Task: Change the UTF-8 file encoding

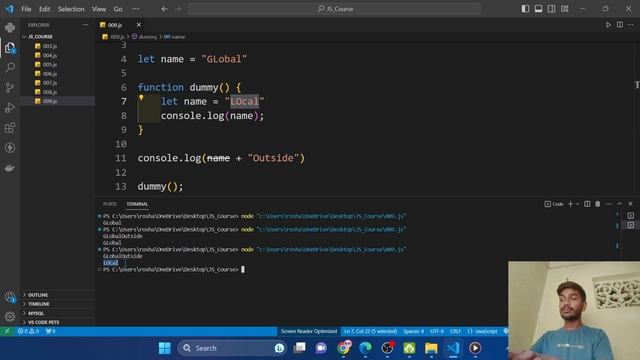Action: (x=437, y=331)
